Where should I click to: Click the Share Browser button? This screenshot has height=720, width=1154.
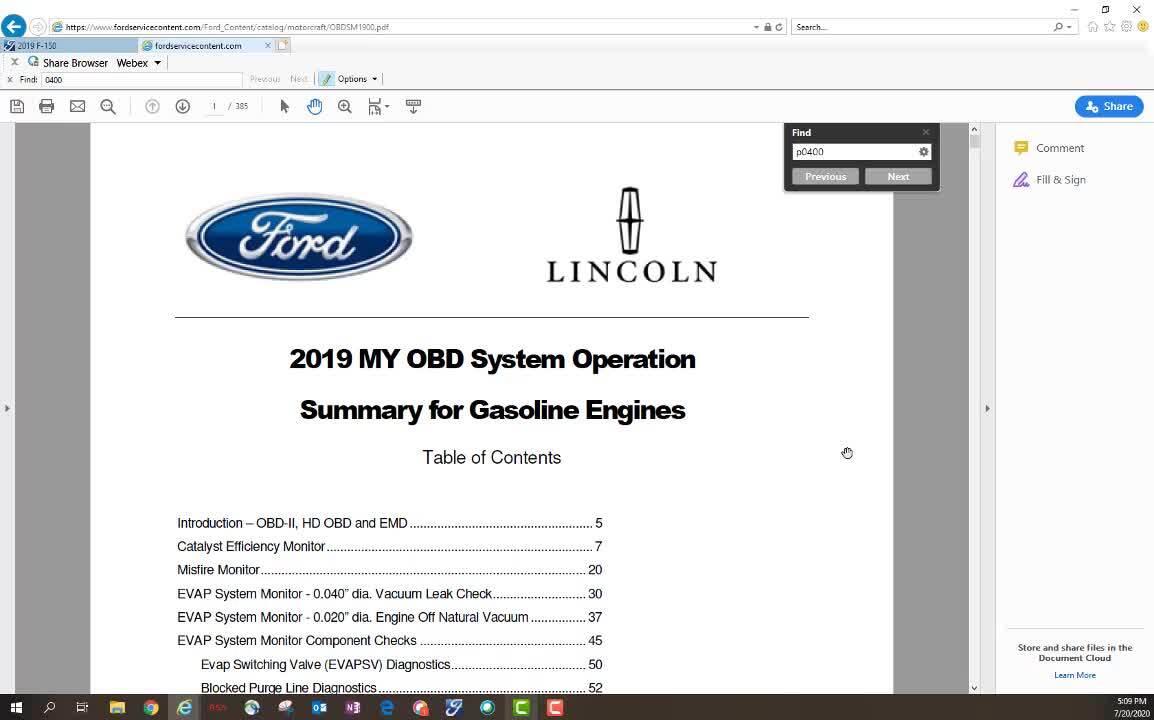pyautogui.click(x=68, y=63)
